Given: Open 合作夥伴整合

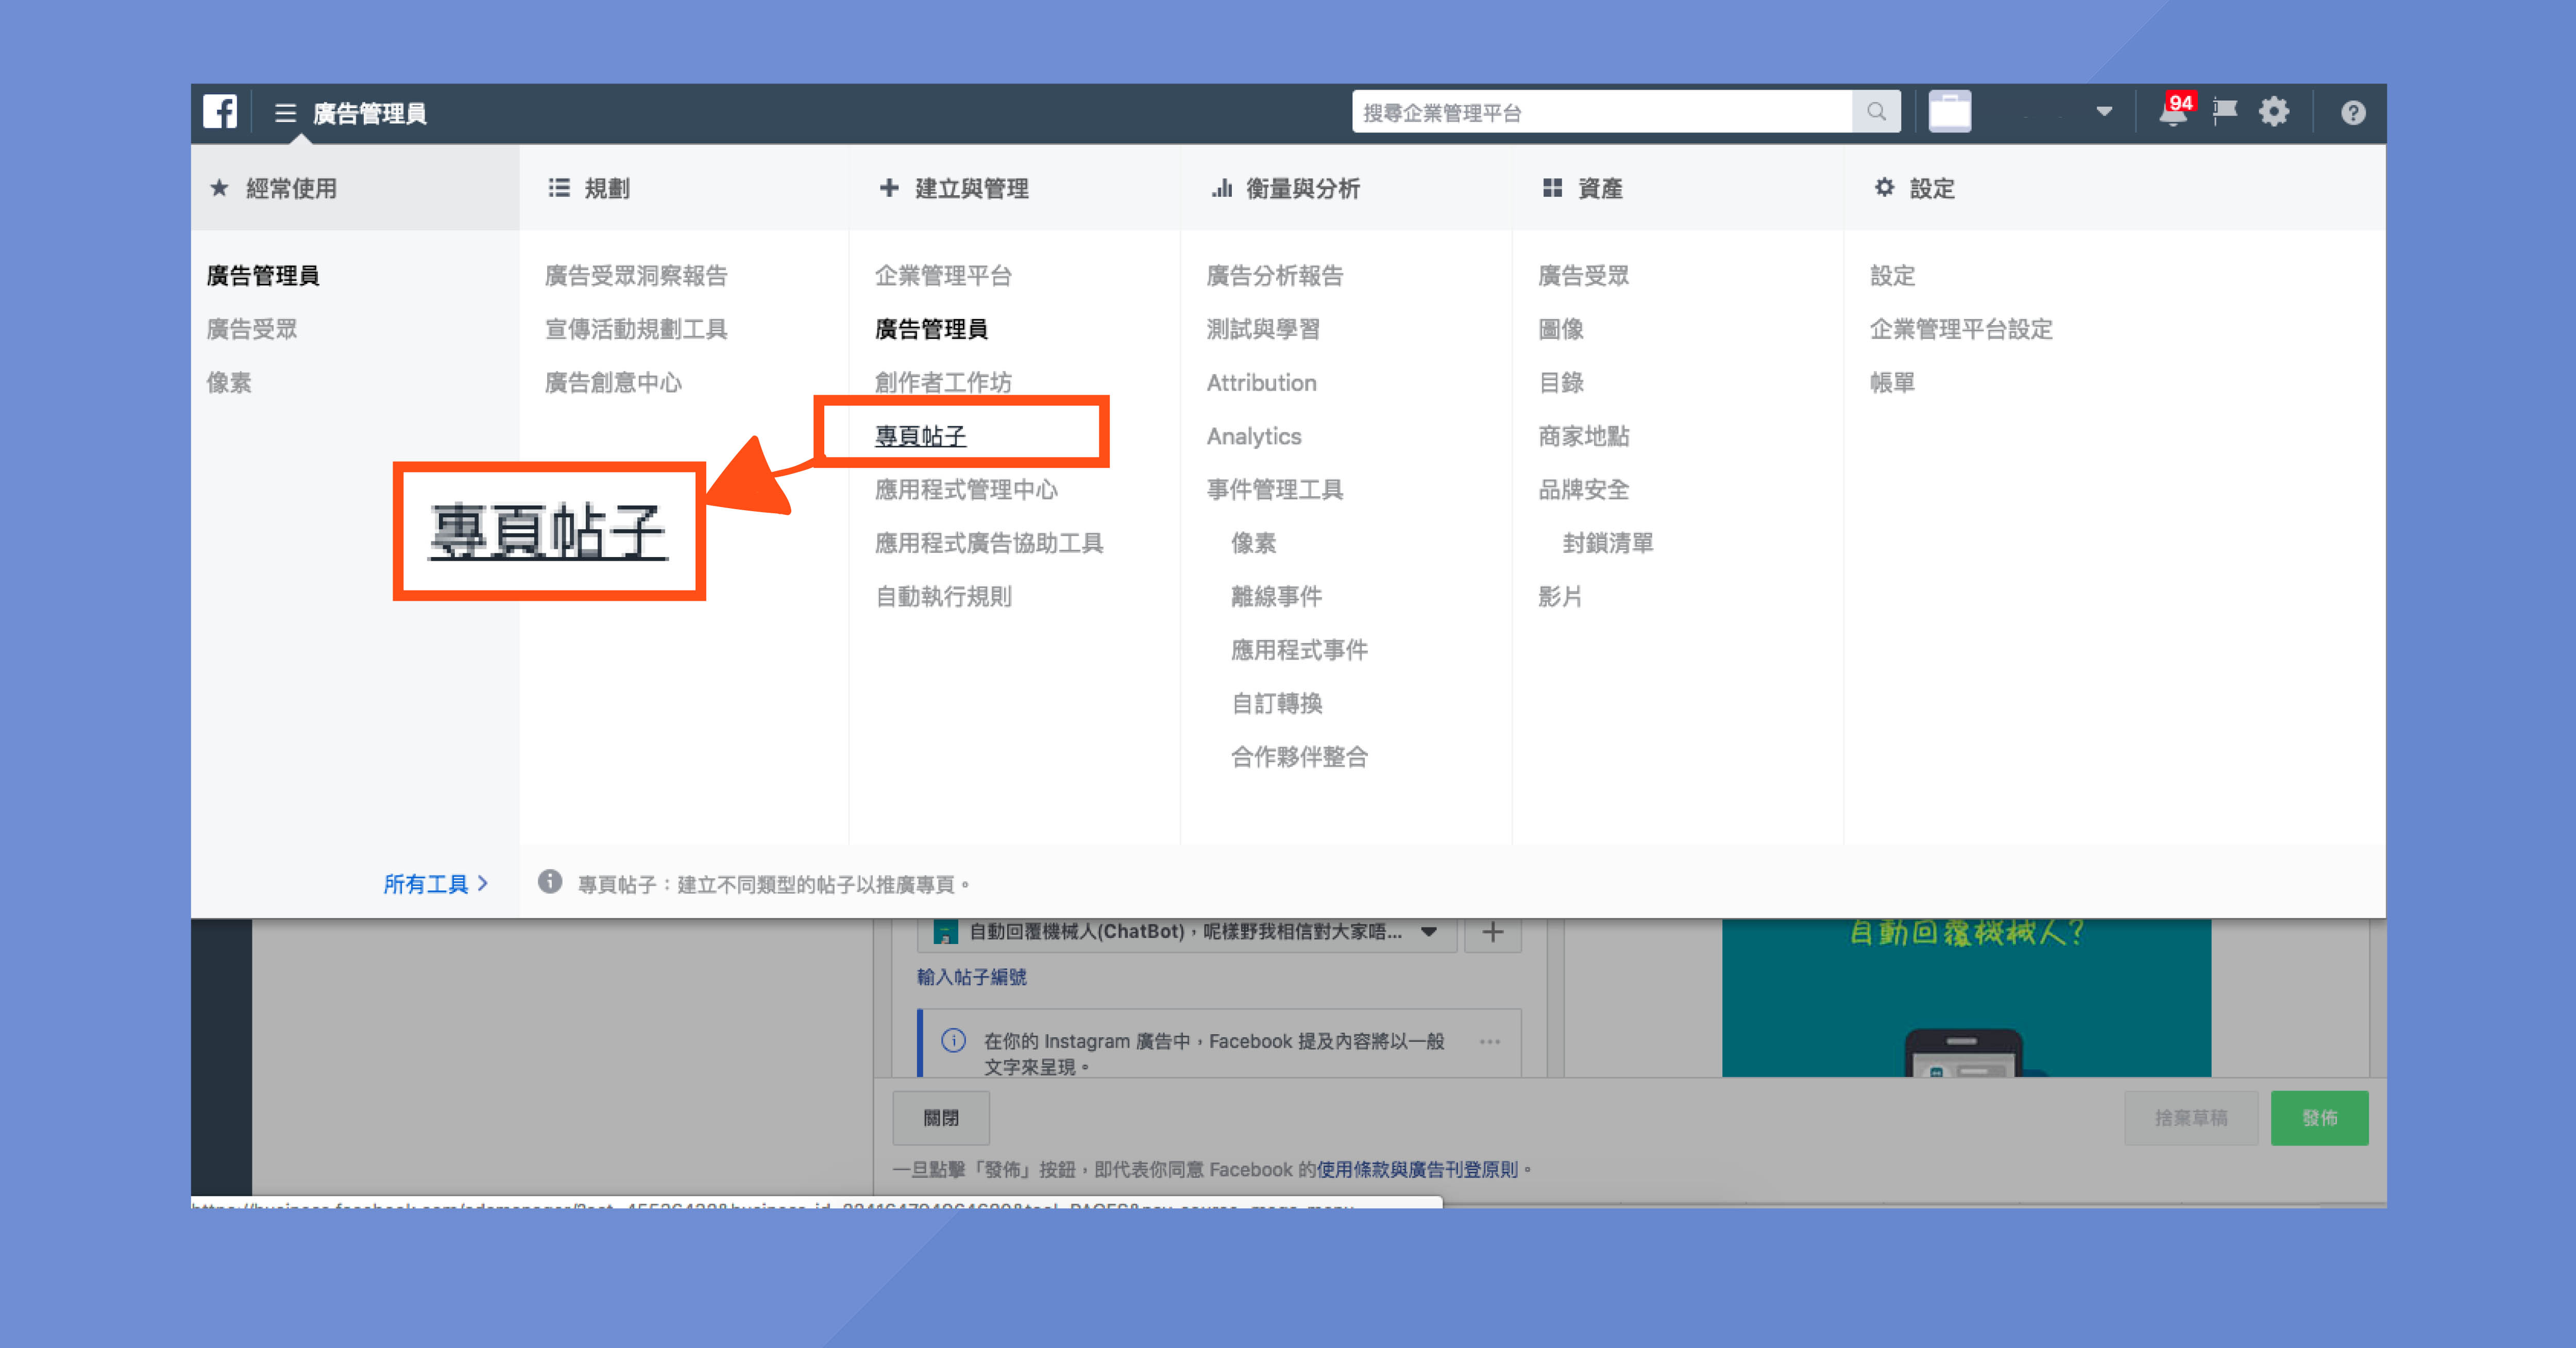Looking at the screenshot, I should point(1299,757).
